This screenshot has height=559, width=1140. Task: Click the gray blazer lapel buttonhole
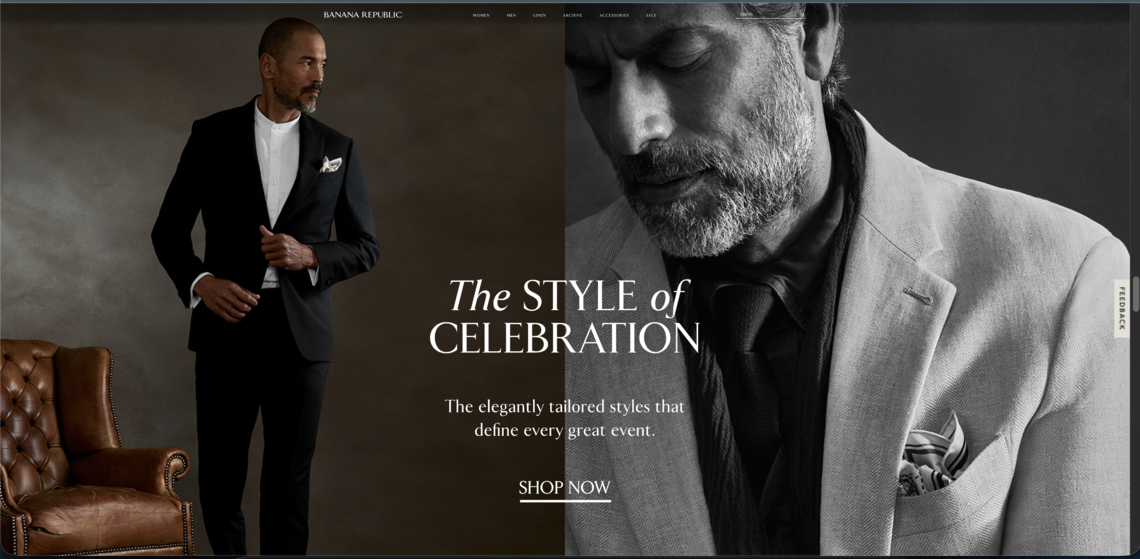point(915,296)
